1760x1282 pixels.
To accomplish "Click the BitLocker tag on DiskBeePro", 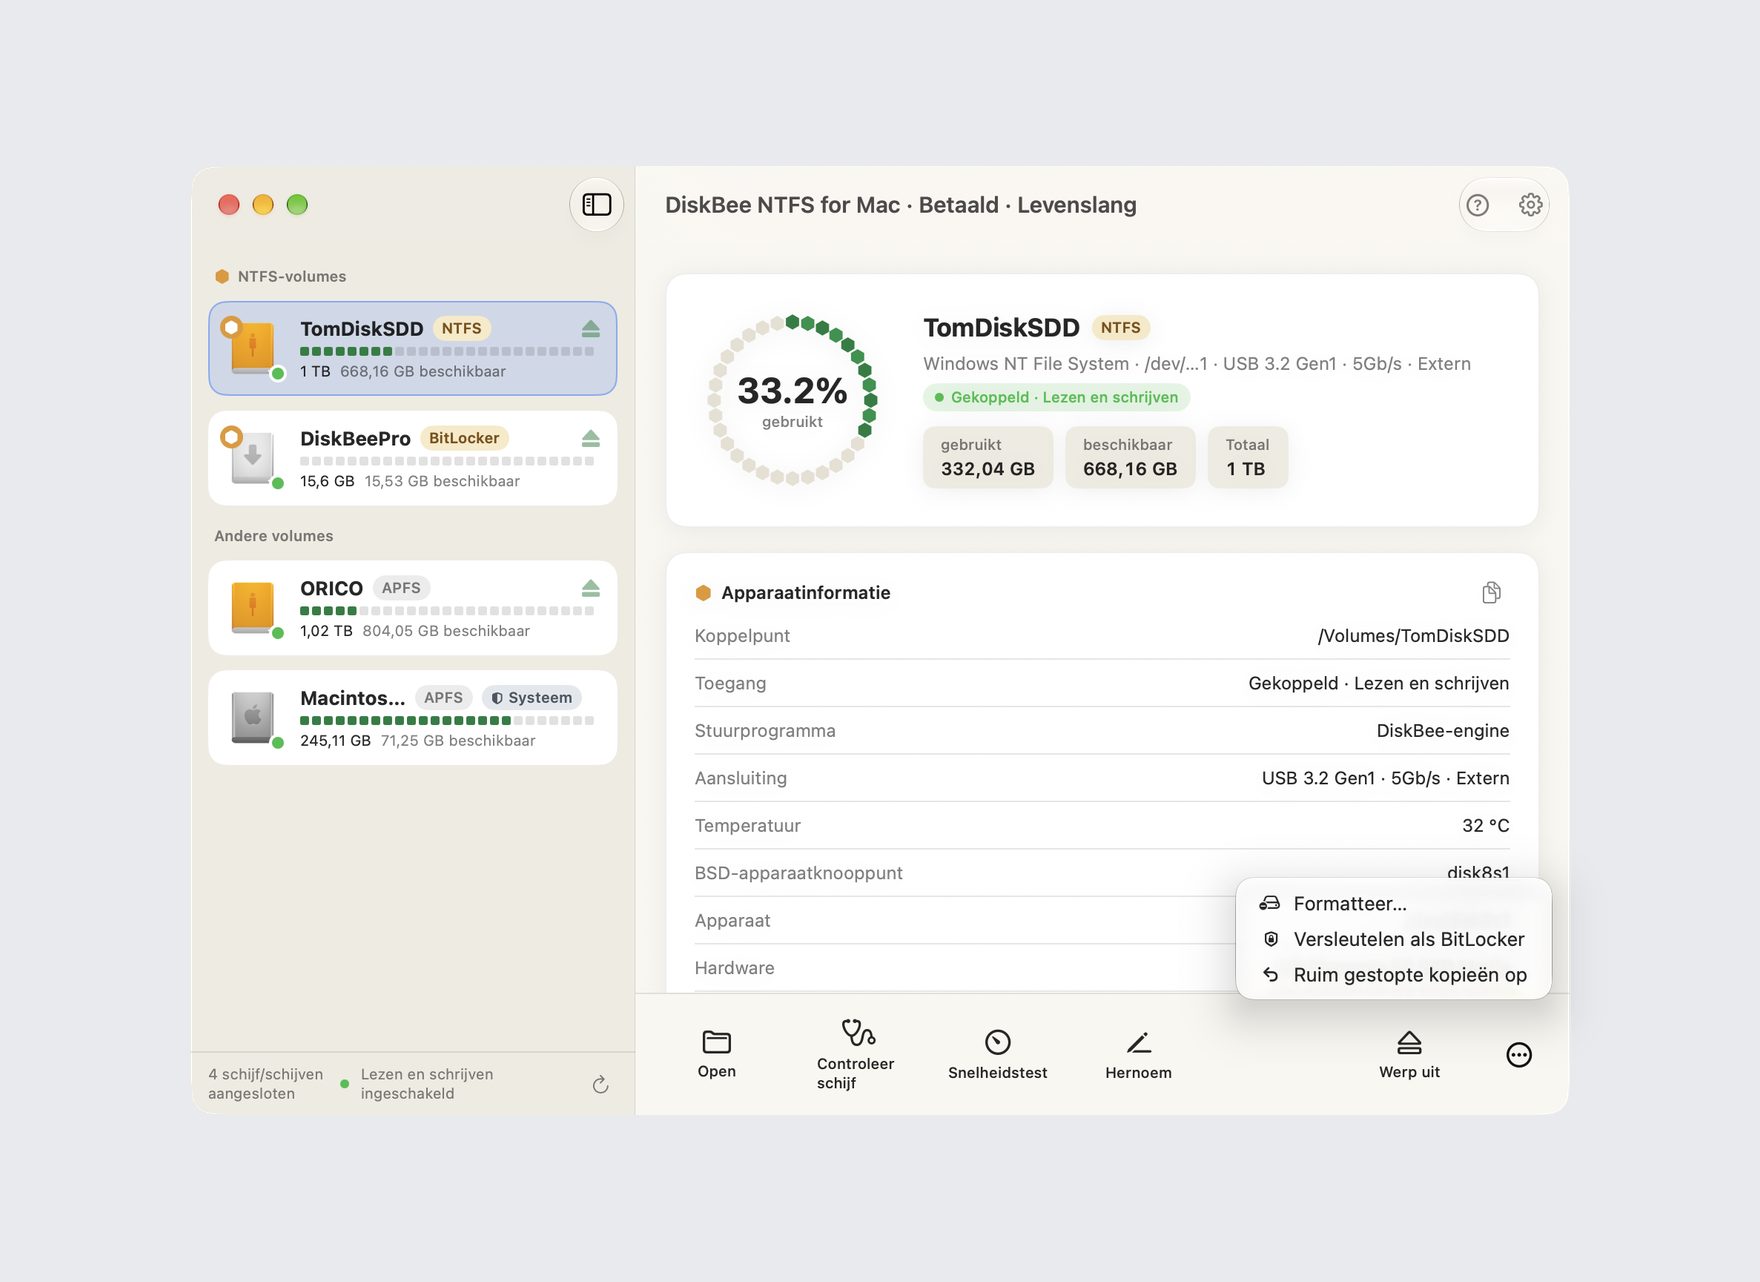I will [464, 438].
